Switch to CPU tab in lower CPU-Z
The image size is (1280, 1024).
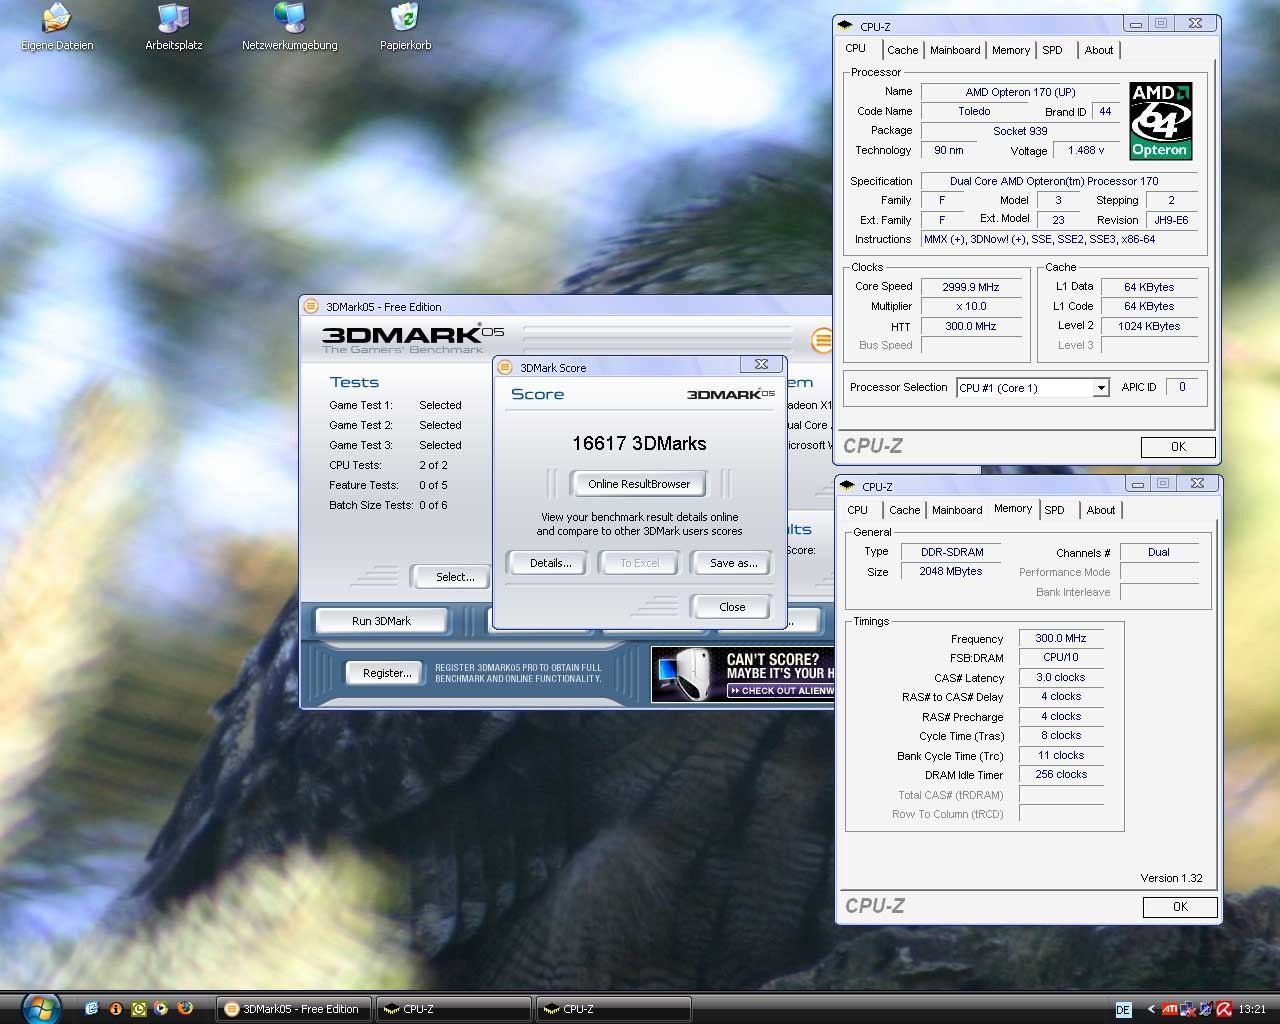coord(858,510)
